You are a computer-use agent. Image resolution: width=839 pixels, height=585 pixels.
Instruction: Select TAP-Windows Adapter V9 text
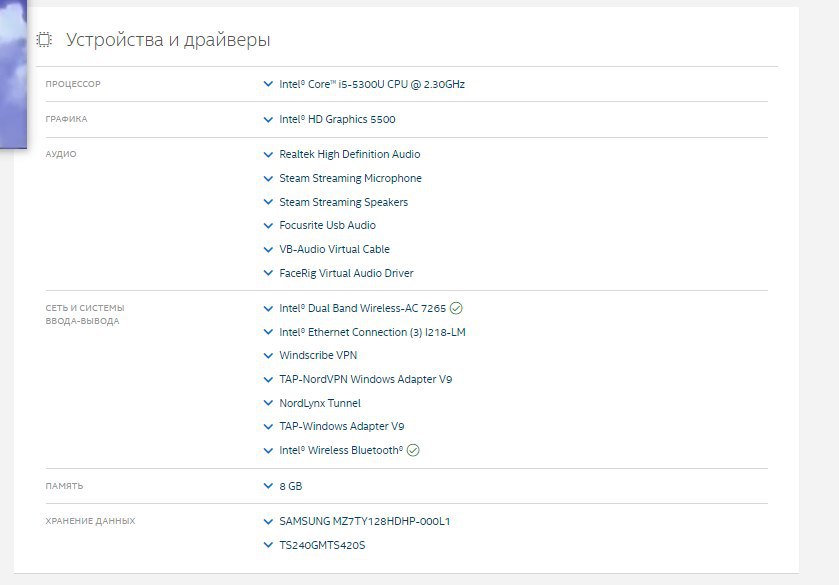coord(341,427)
